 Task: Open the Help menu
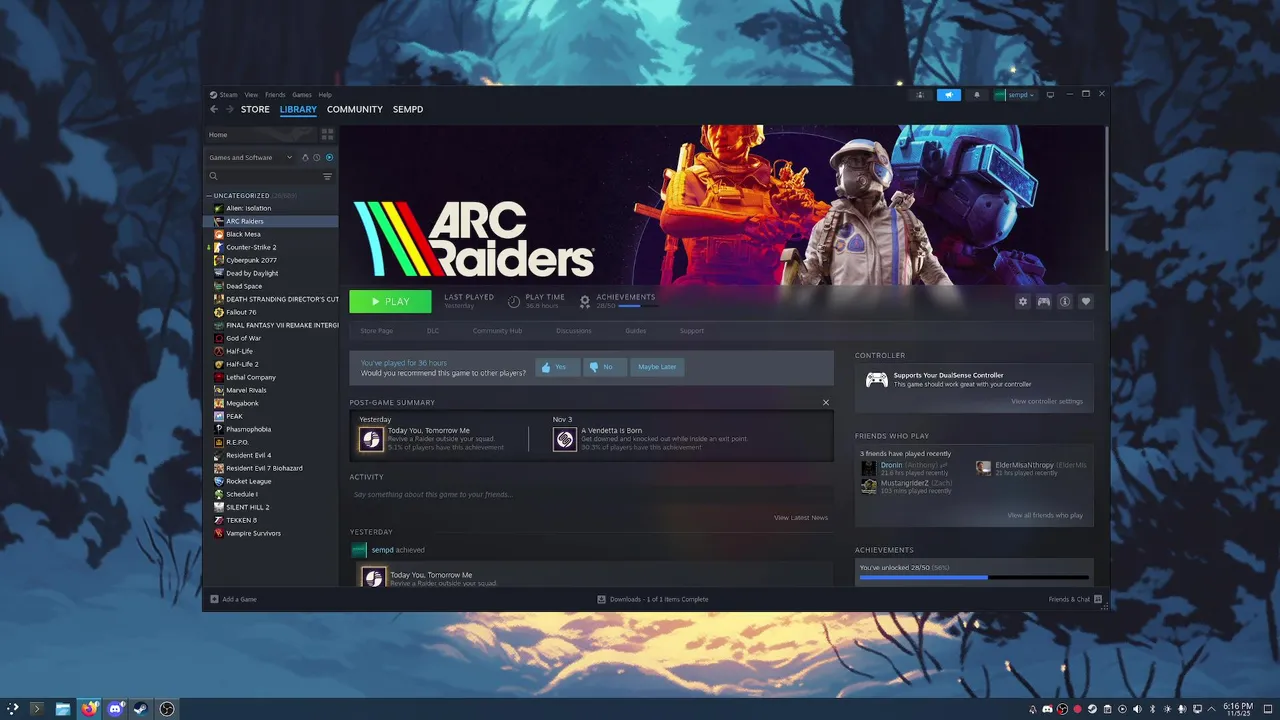click(x=325, y=95)
